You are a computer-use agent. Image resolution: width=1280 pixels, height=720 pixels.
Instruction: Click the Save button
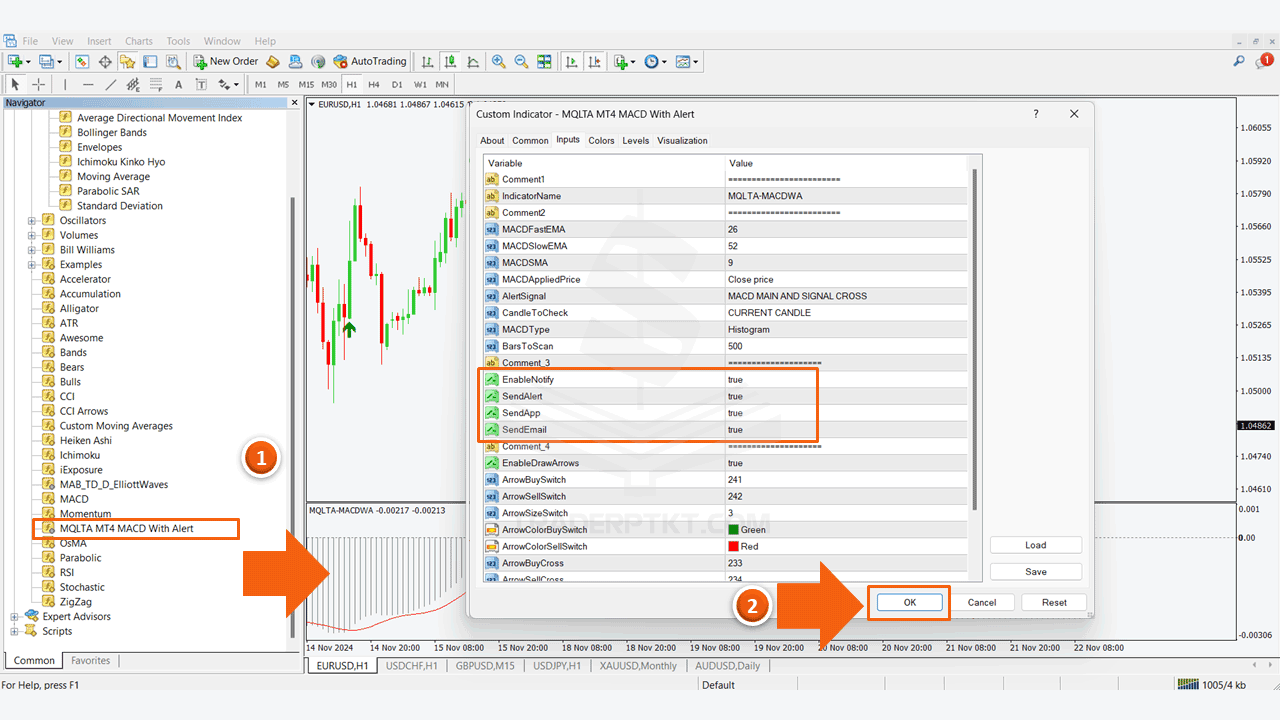[x=1036, y=572]
